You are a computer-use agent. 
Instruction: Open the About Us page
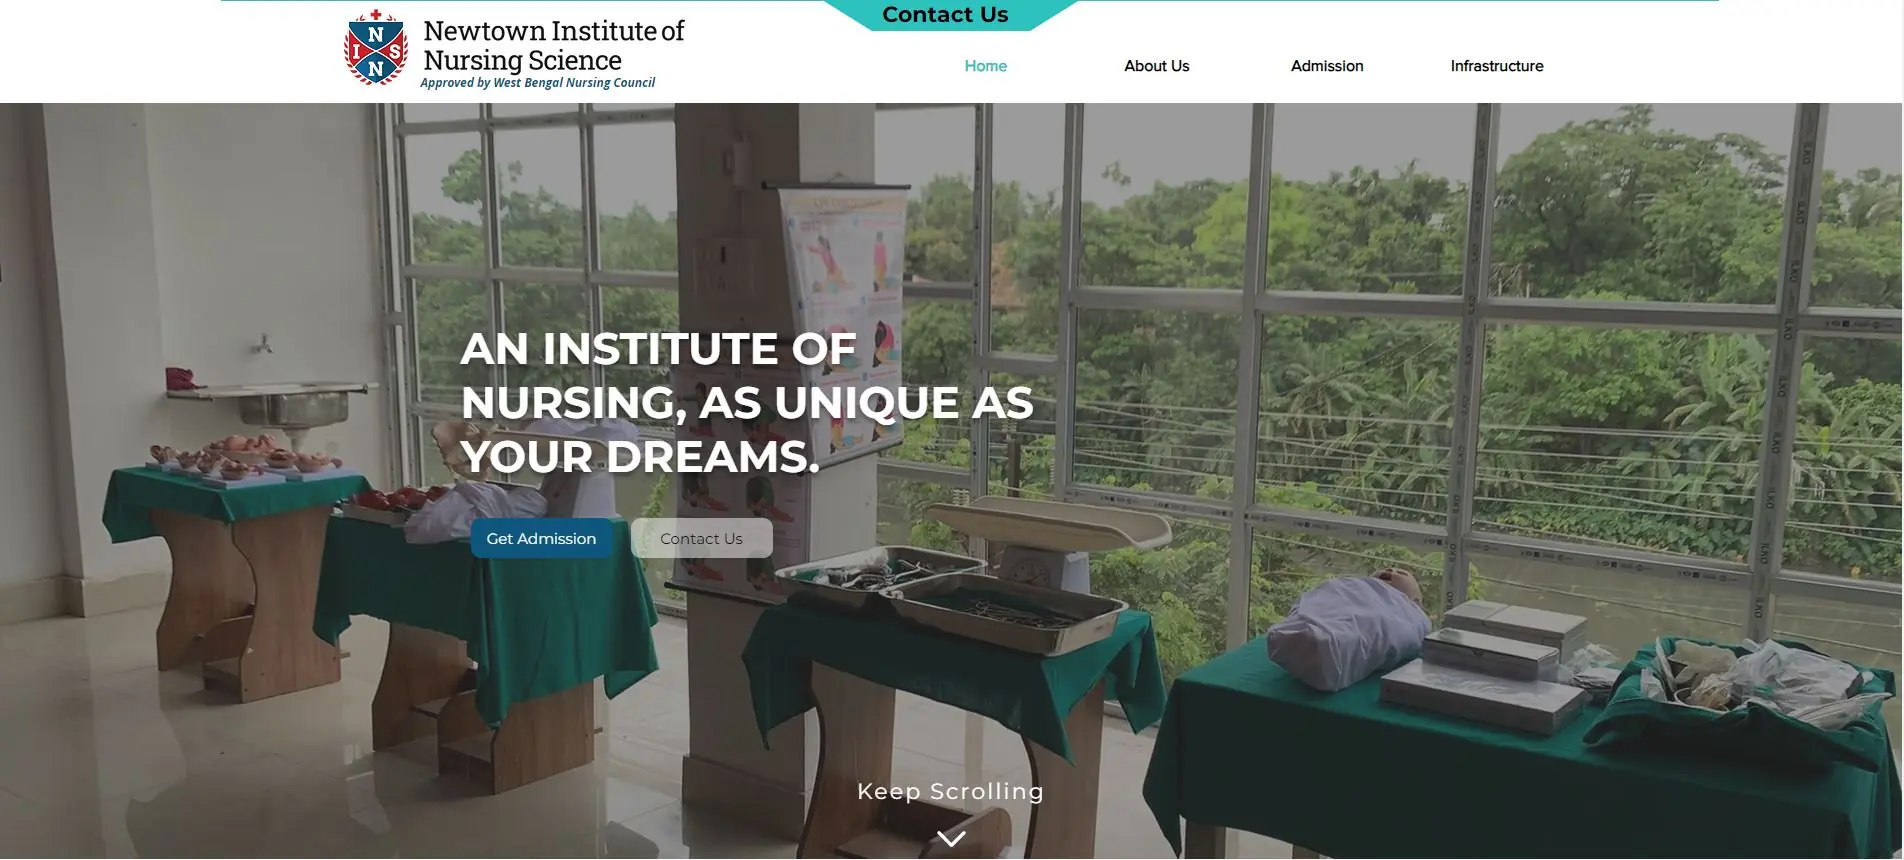click(1157, 66)
